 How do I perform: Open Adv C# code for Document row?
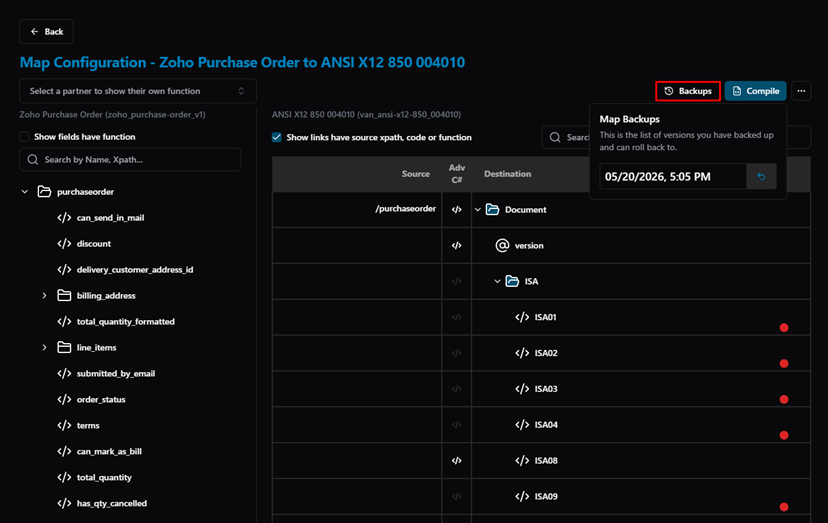click(457, 210)
